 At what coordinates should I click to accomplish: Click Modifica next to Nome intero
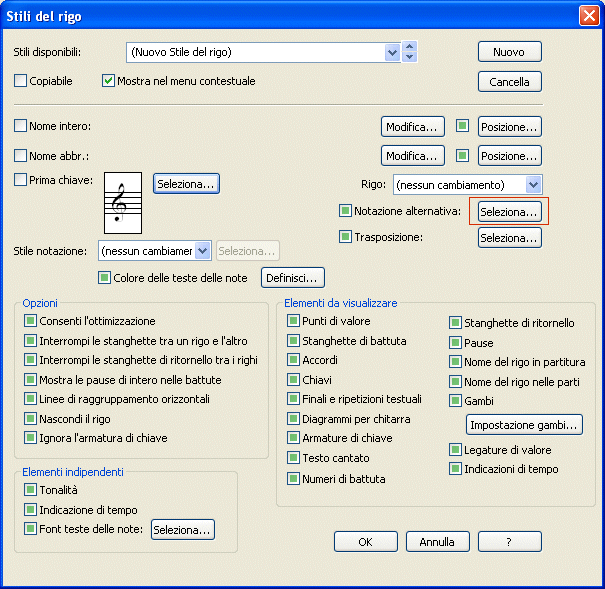click(x=413, y=127)
